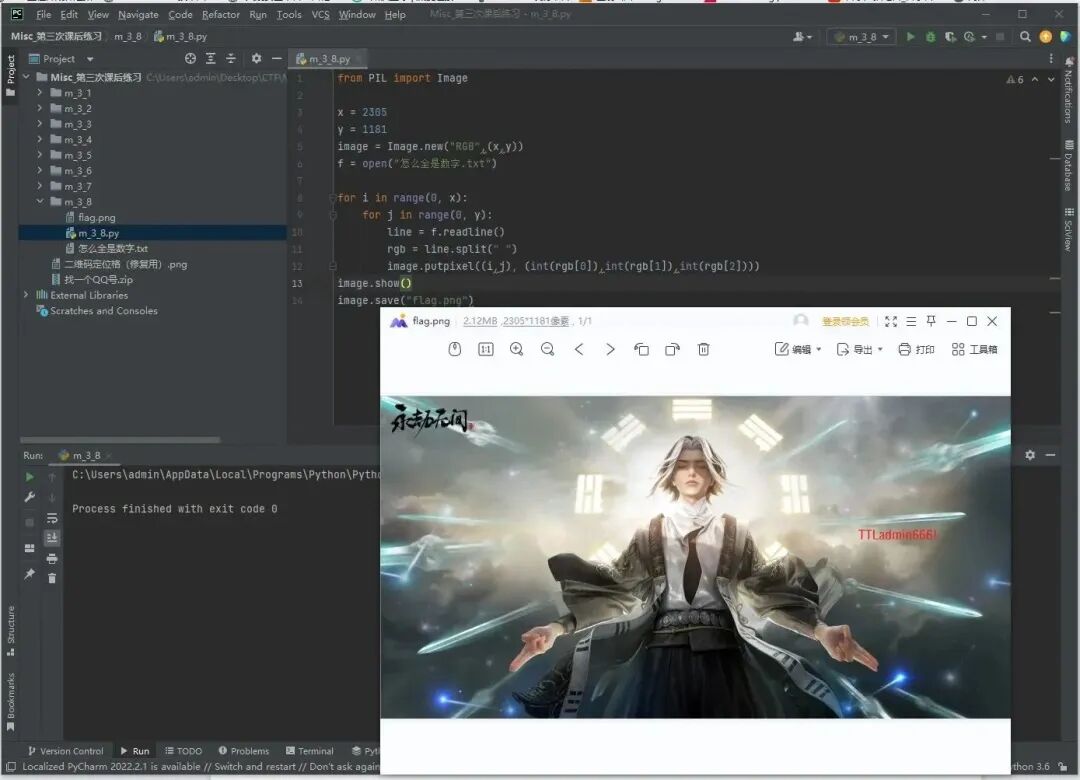Screen dimensions: 1080x780
Task: Open image viewer hamburger menu
Action: pyautogui.click(x=911, y=321)
